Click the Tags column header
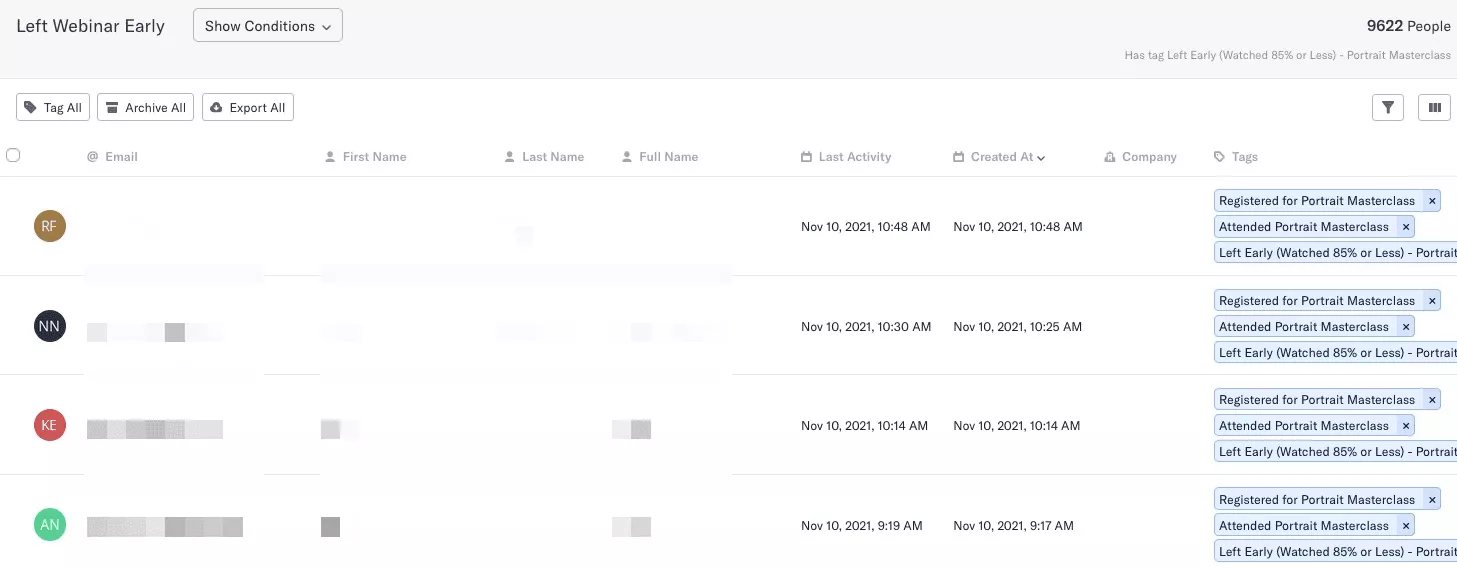Screen dimensions: 1457x568 tap(1244, 157)
